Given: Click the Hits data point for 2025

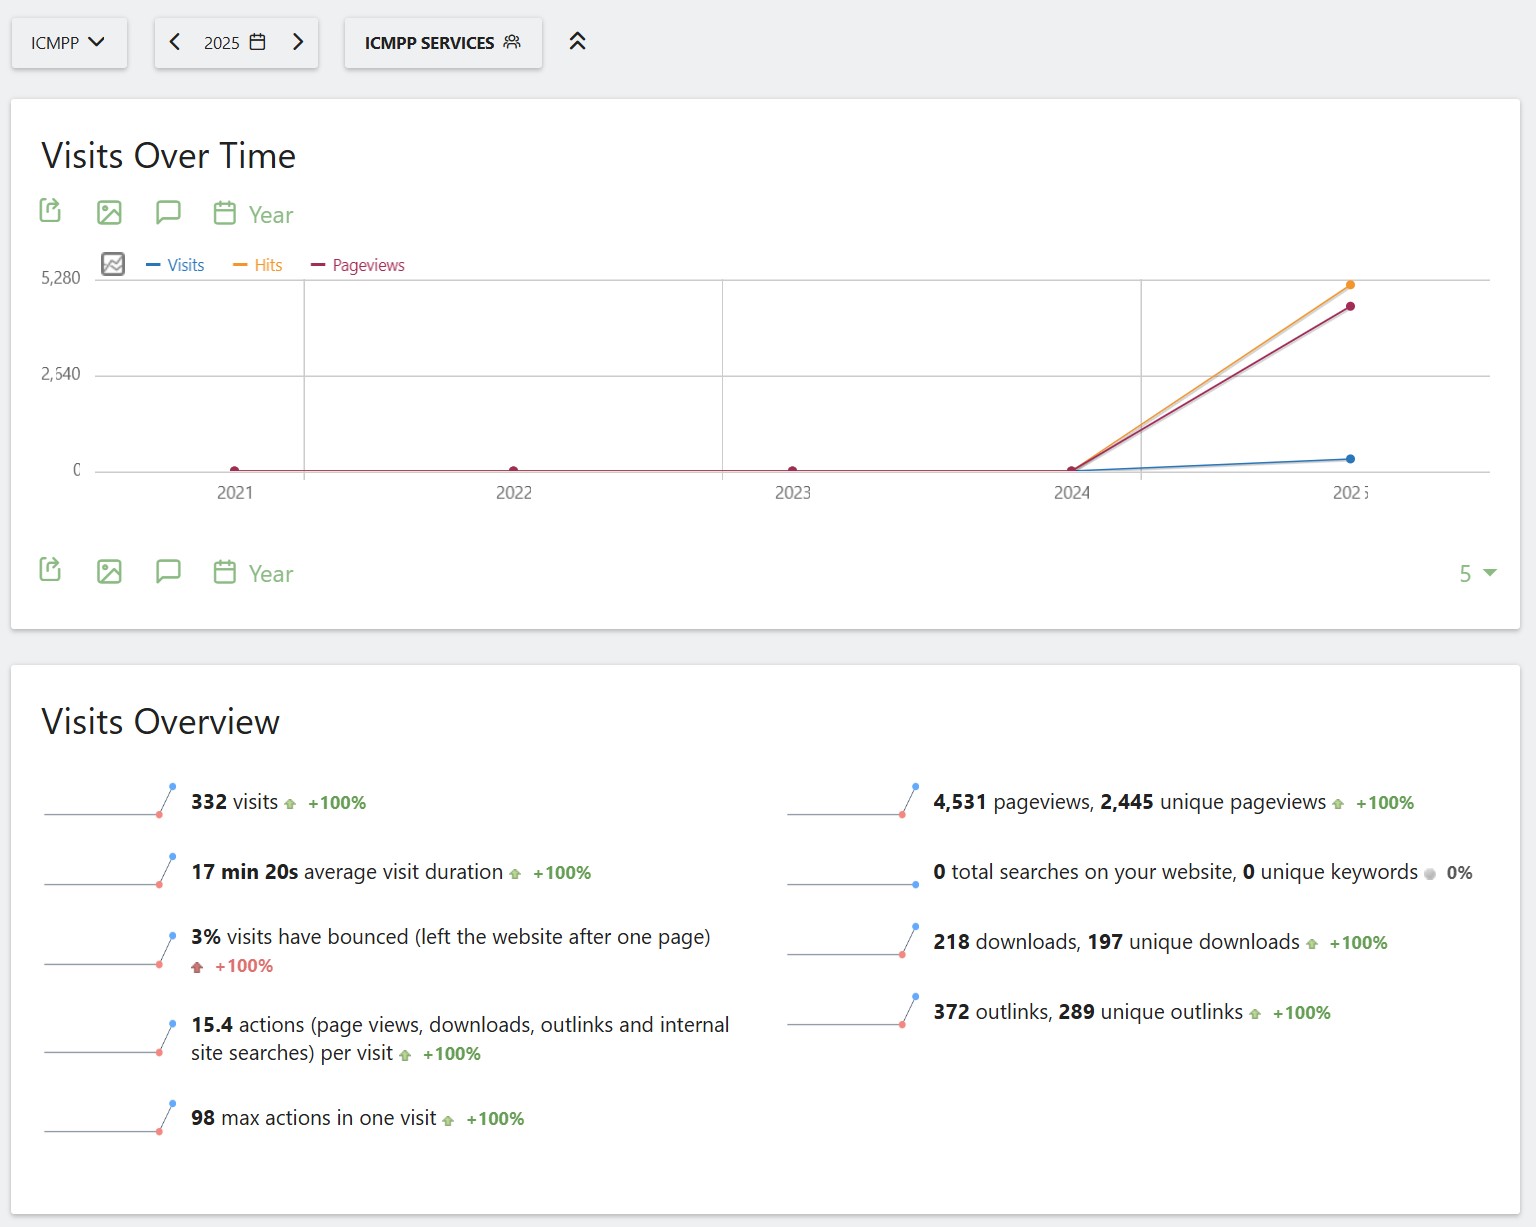Looking at the screenshot, I should pos(1350,285).
